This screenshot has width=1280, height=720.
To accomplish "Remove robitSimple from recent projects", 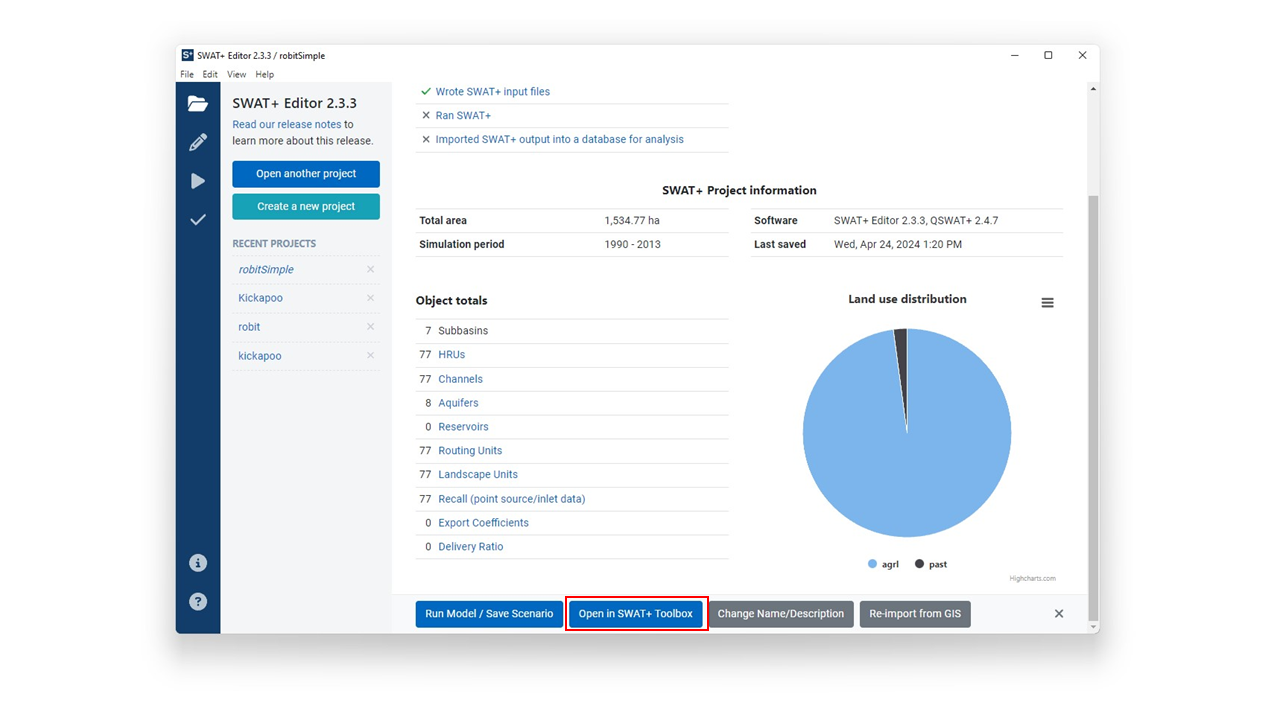I will (370, 270).
